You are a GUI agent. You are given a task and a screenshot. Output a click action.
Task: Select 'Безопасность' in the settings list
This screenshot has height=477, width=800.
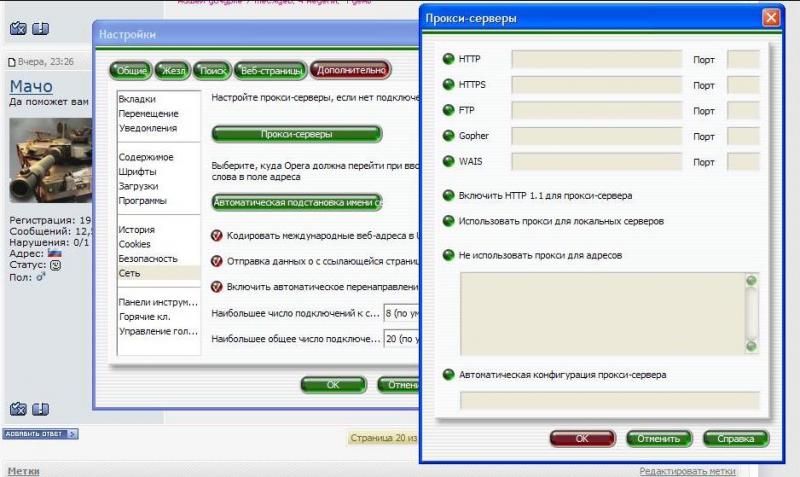coord(145,258)
